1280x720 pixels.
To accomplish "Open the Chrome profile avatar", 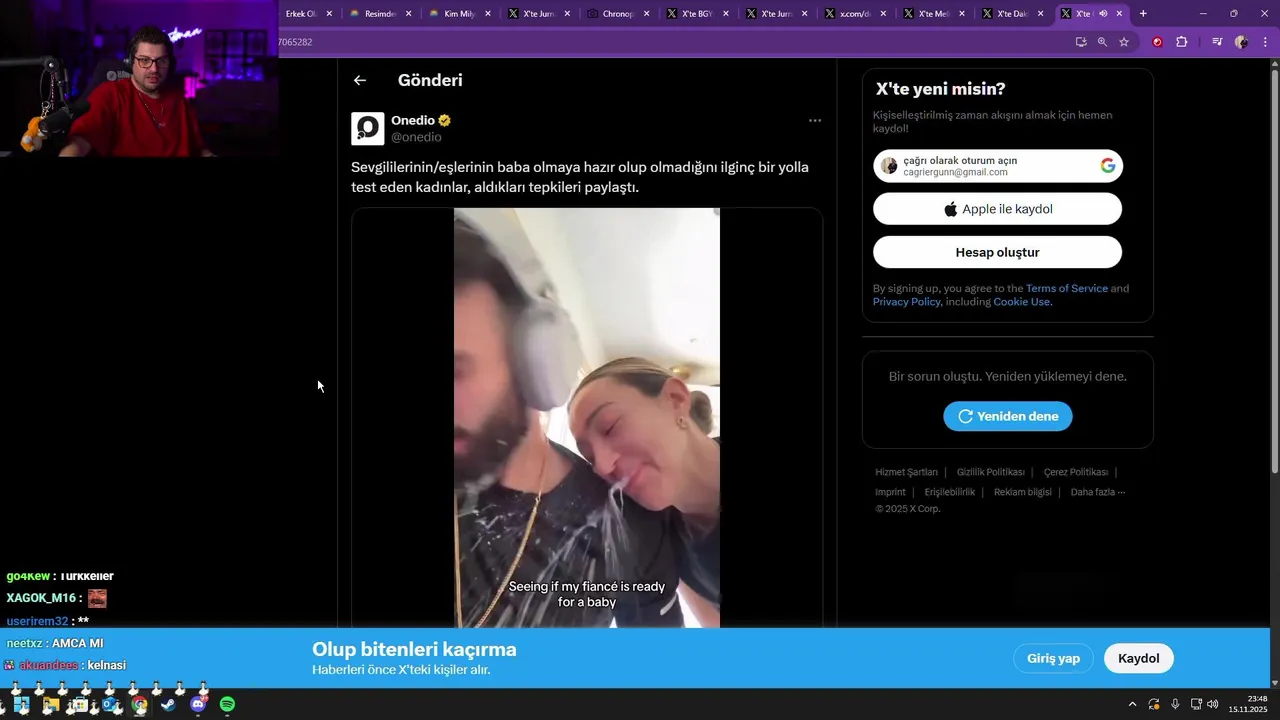I will click(1241, 42).
